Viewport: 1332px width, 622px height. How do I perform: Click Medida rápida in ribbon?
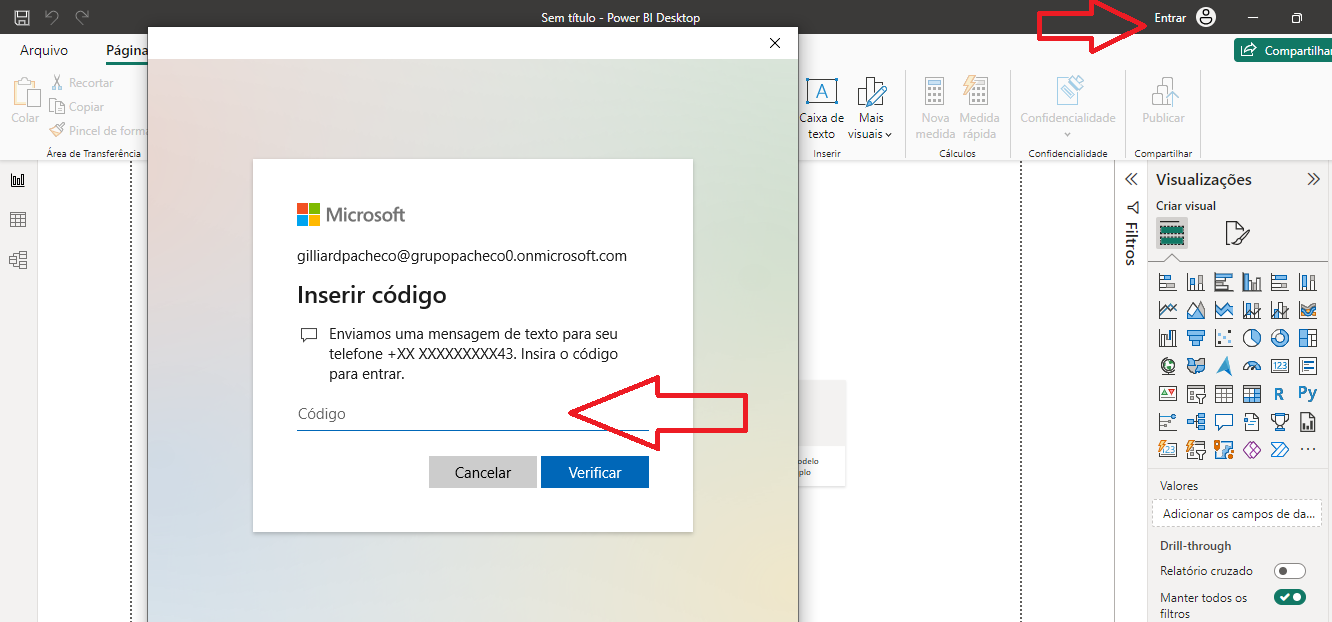click(x=979, y=108)
